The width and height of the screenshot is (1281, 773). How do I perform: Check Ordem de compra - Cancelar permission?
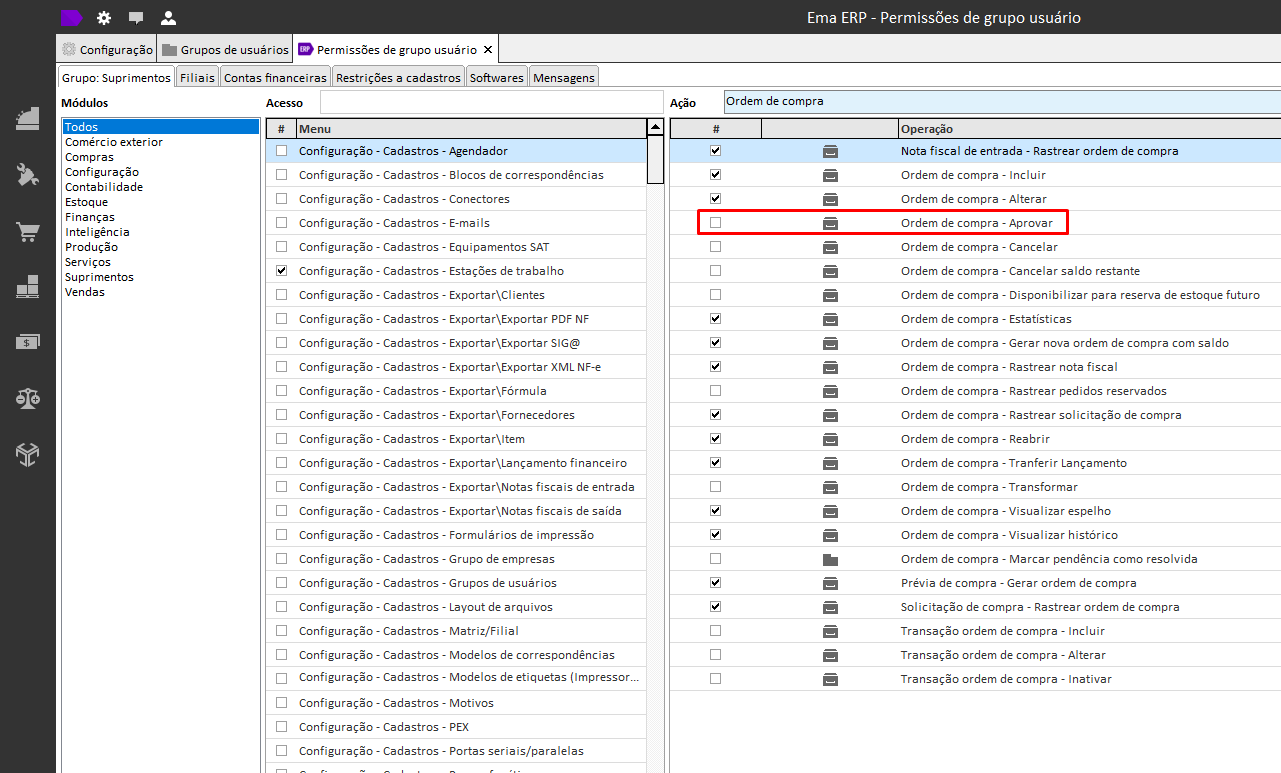tap(715, 246)
